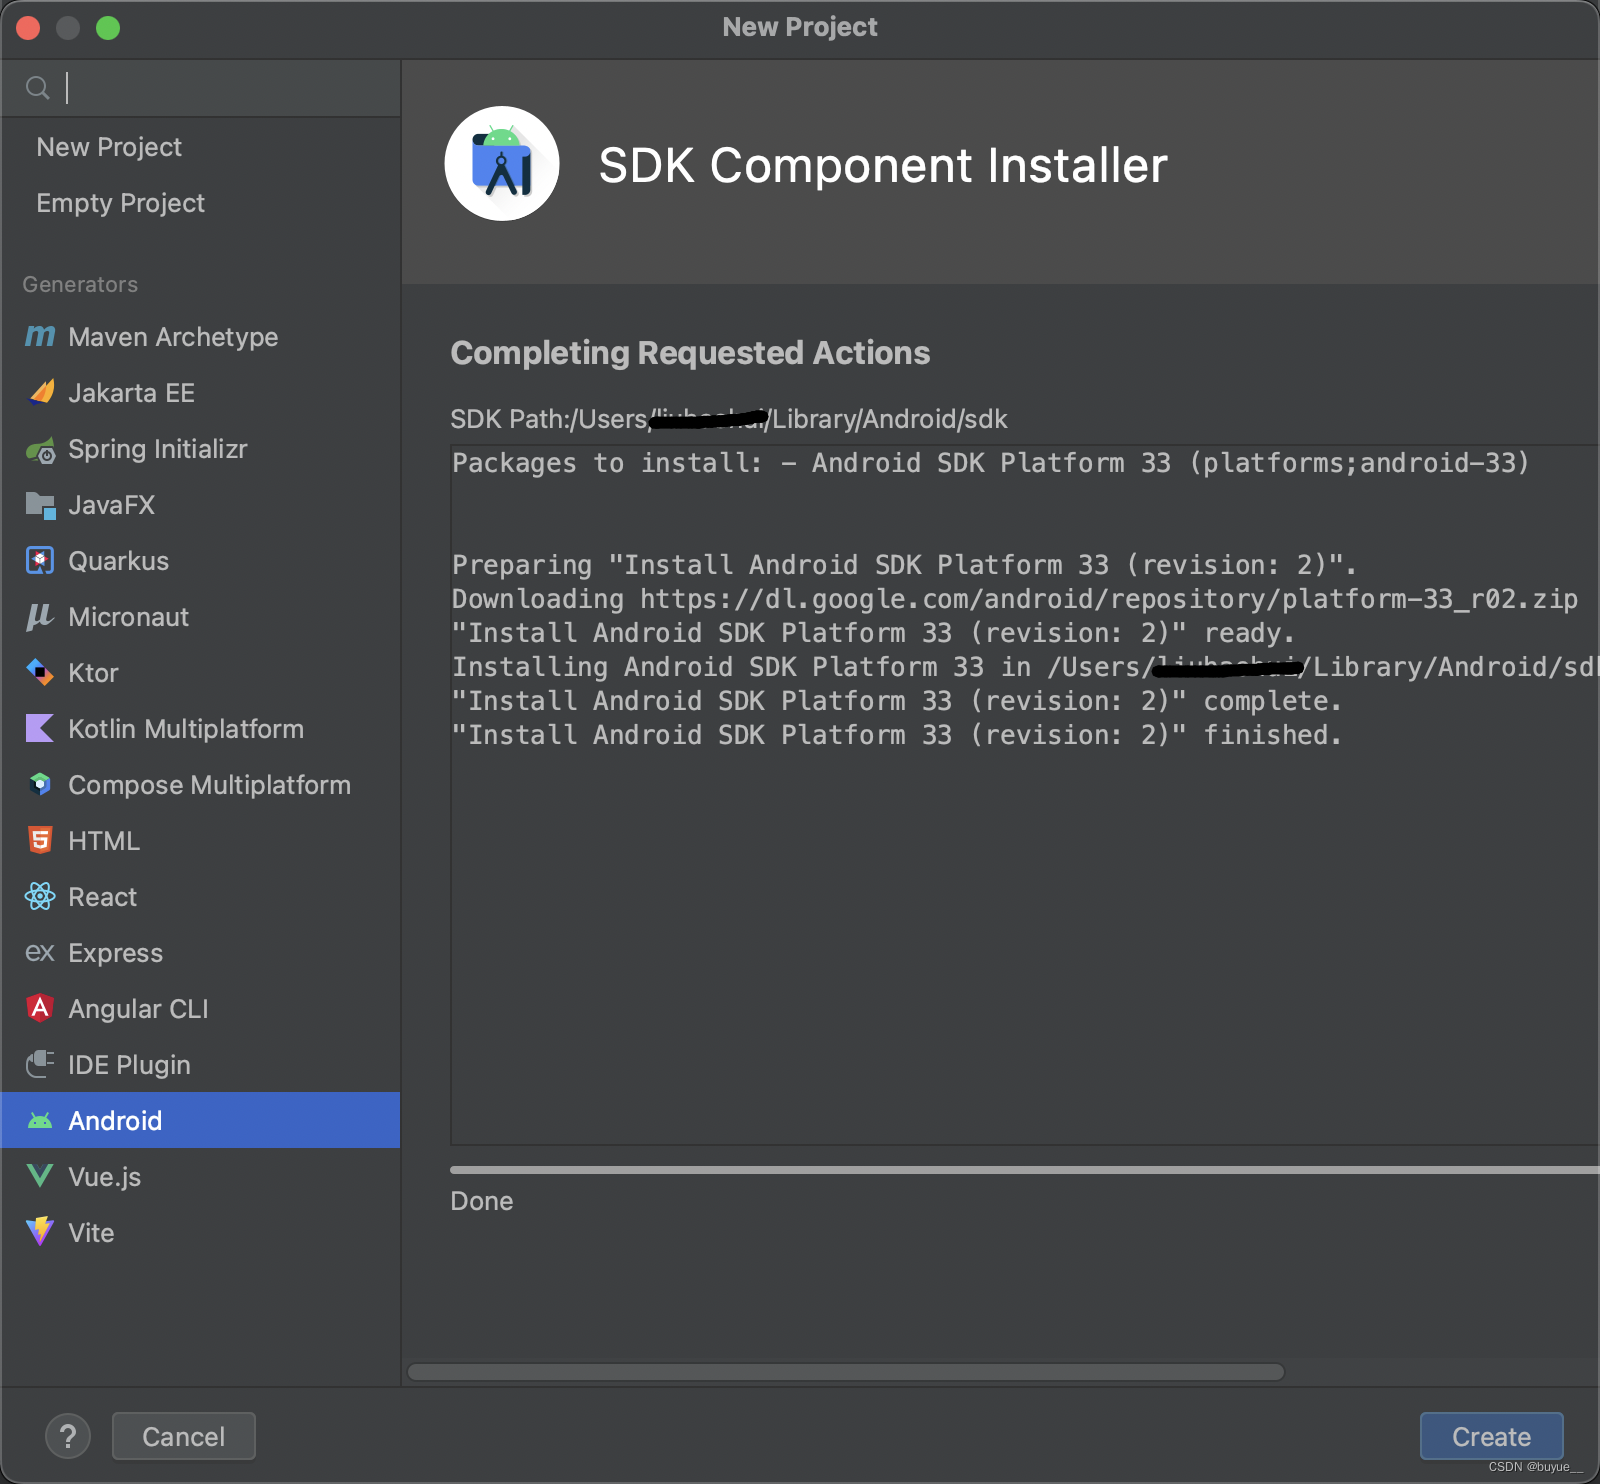Click the installation progress bar

coord(1024,1170)
